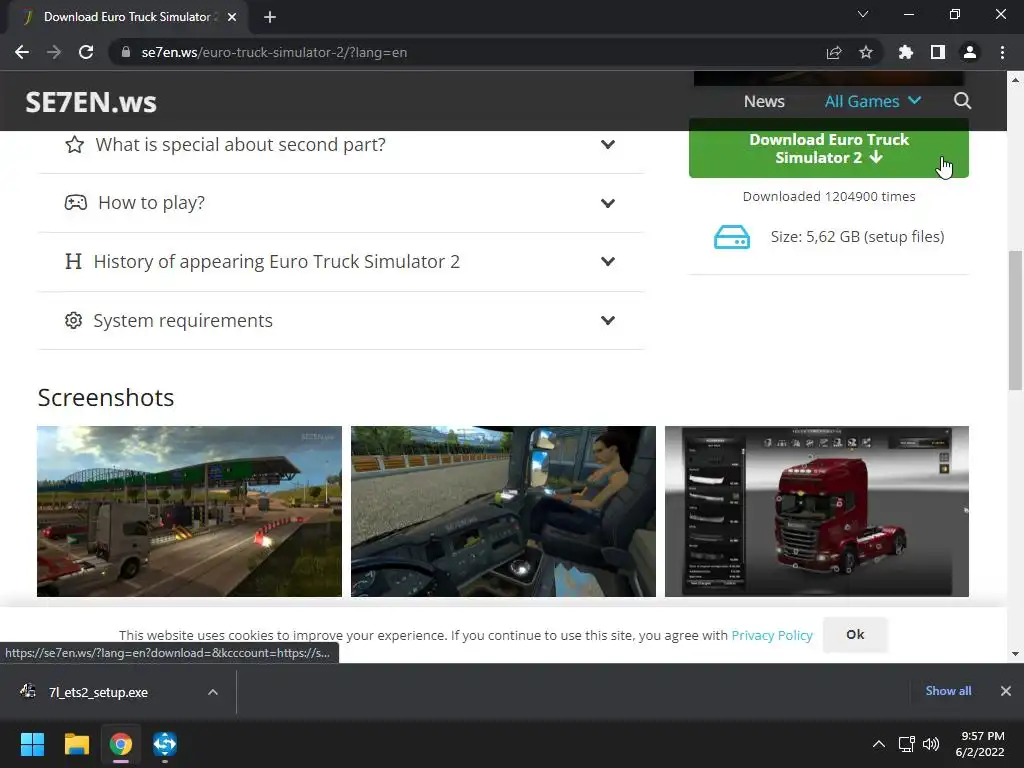Click the scrollbar up arrow
1024x768 pixels.
(x=1015, y=80)
